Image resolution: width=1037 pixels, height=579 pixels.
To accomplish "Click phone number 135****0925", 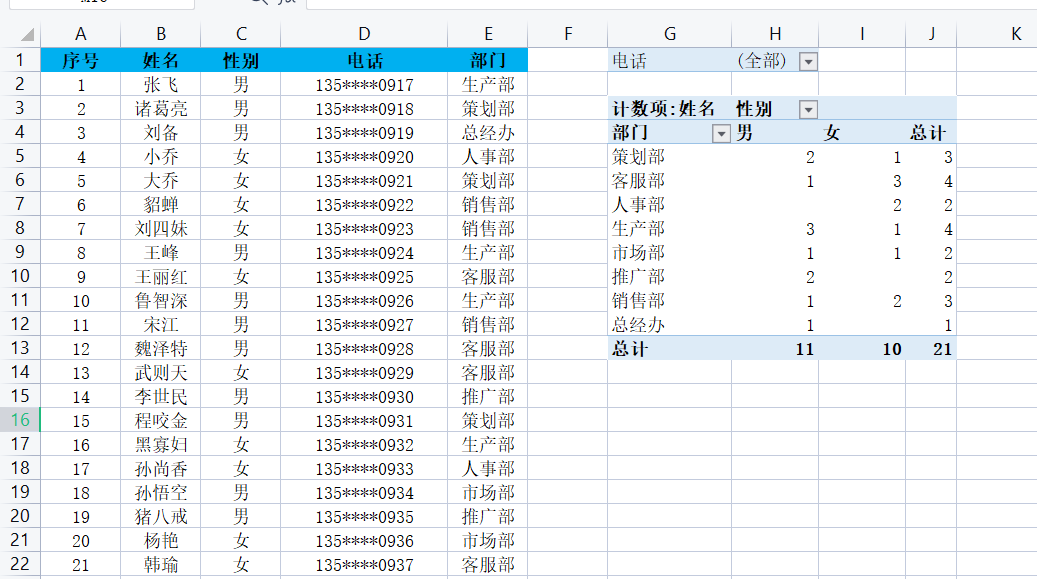I will point(364,277).
